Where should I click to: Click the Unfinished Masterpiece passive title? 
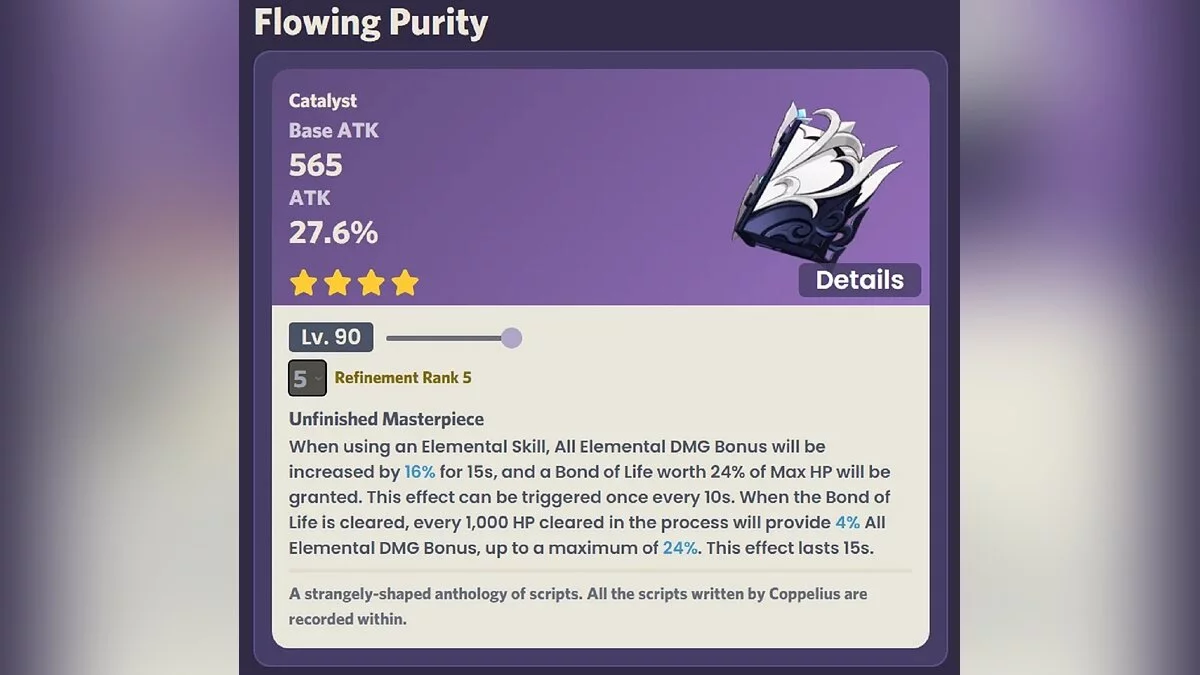pos(386,419)
